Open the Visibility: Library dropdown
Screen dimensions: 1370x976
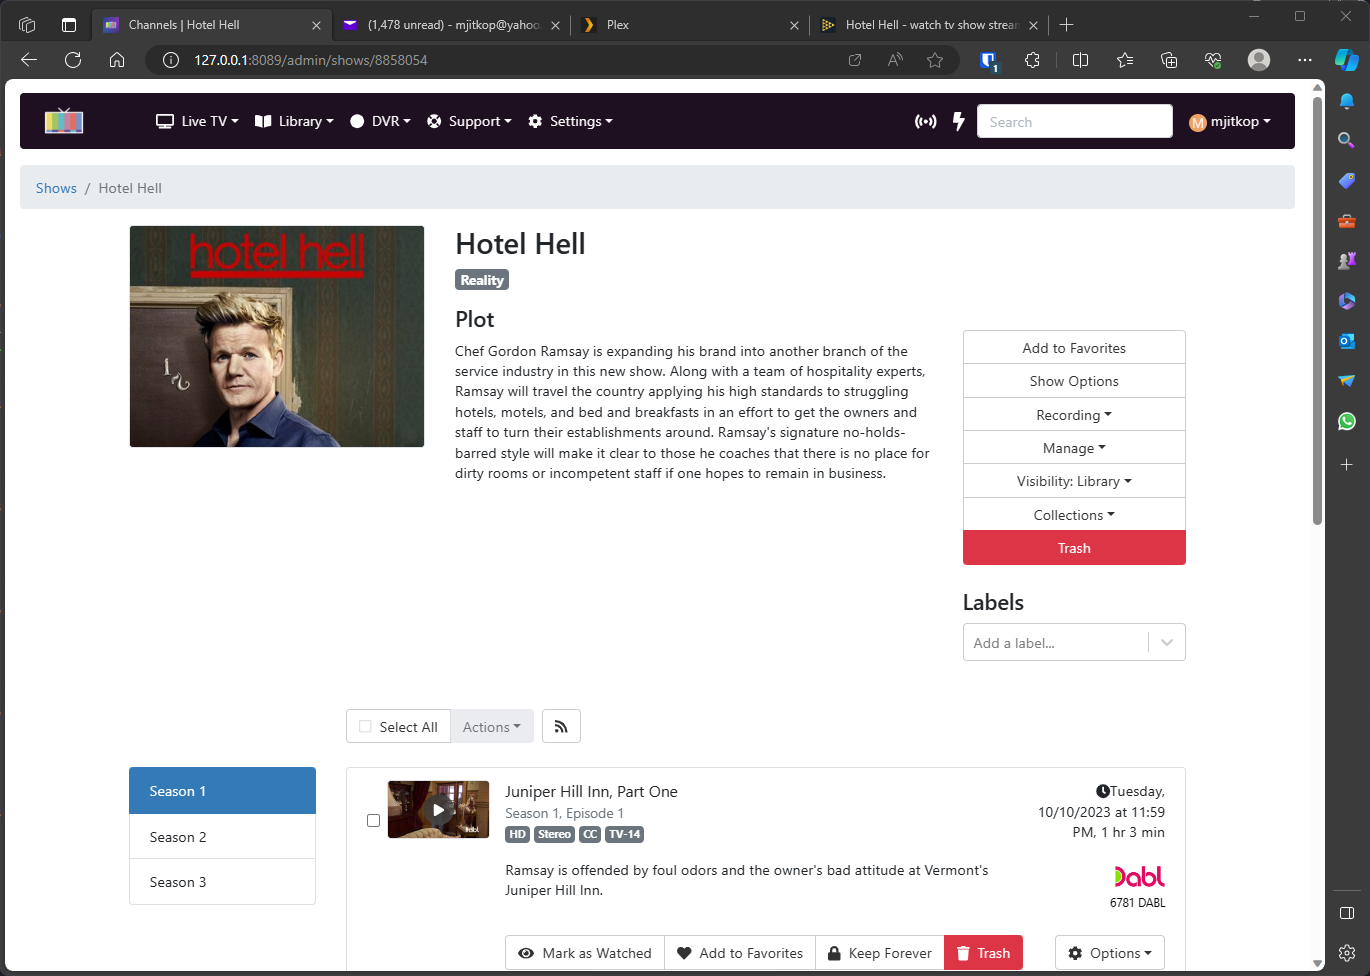click(1074, 481)
